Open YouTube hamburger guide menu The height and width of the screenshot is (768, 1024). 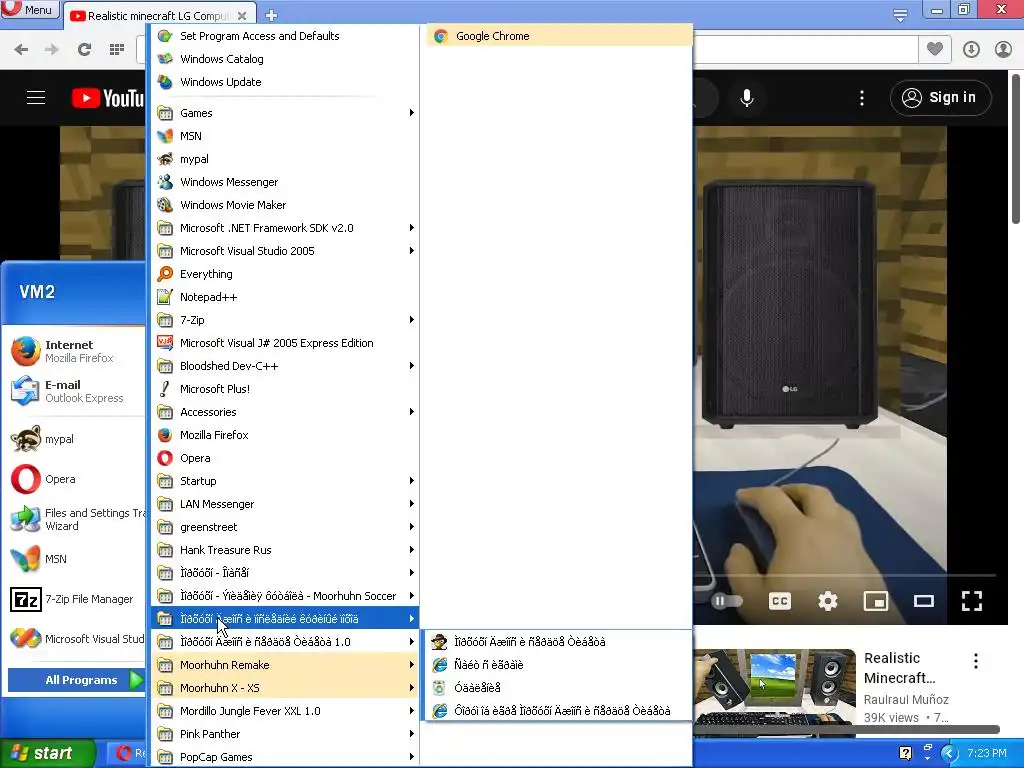point(36,98)
